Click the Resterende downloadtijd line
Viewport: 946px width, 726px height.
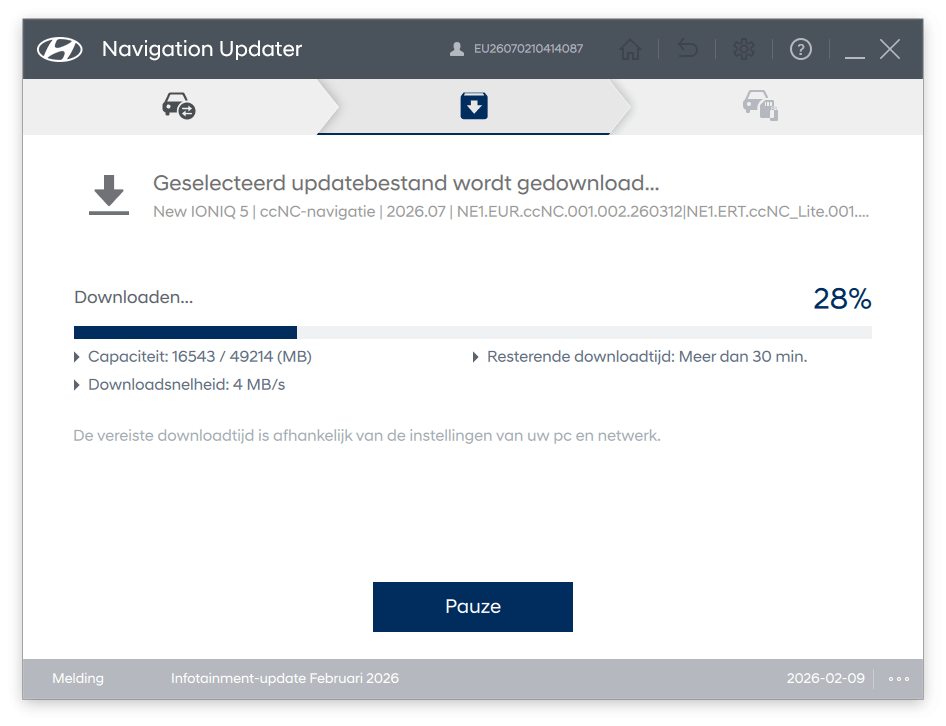[647, 357]
